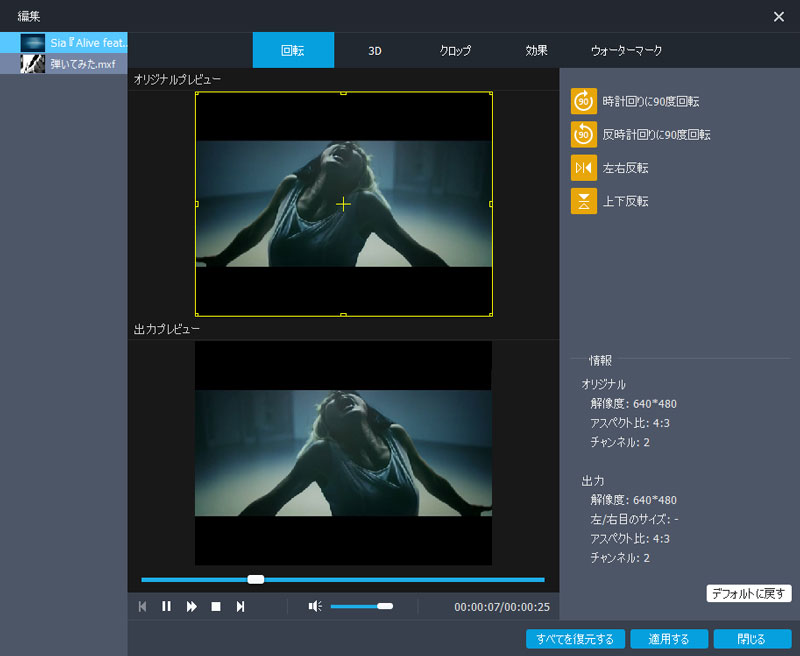Click the オリジナルプレビュー heading

pos(177,80)
